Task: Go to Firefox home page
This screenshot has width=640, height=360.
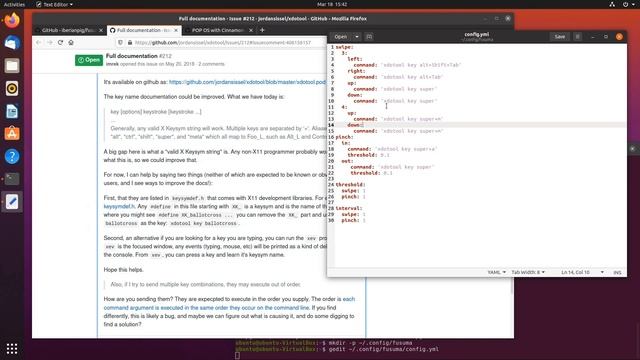Action: [71, 42]
